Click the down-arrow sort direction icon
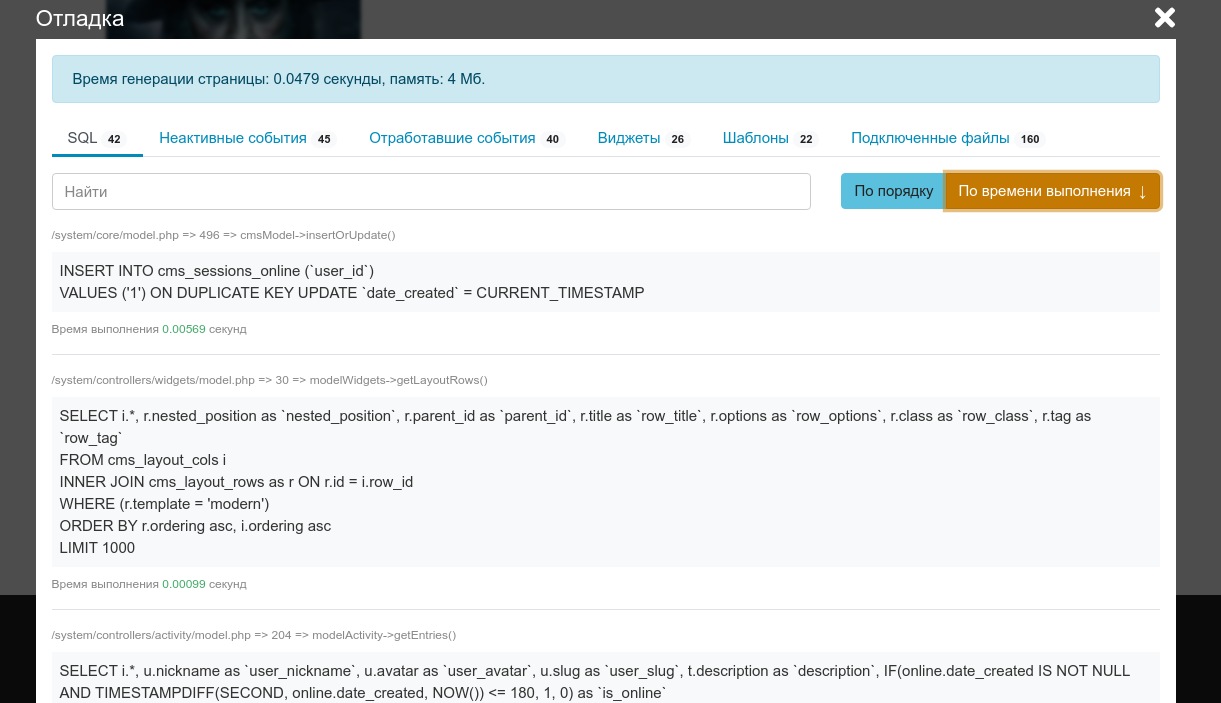Viewport: 1221px width, 703px height. click(1142, 192)
